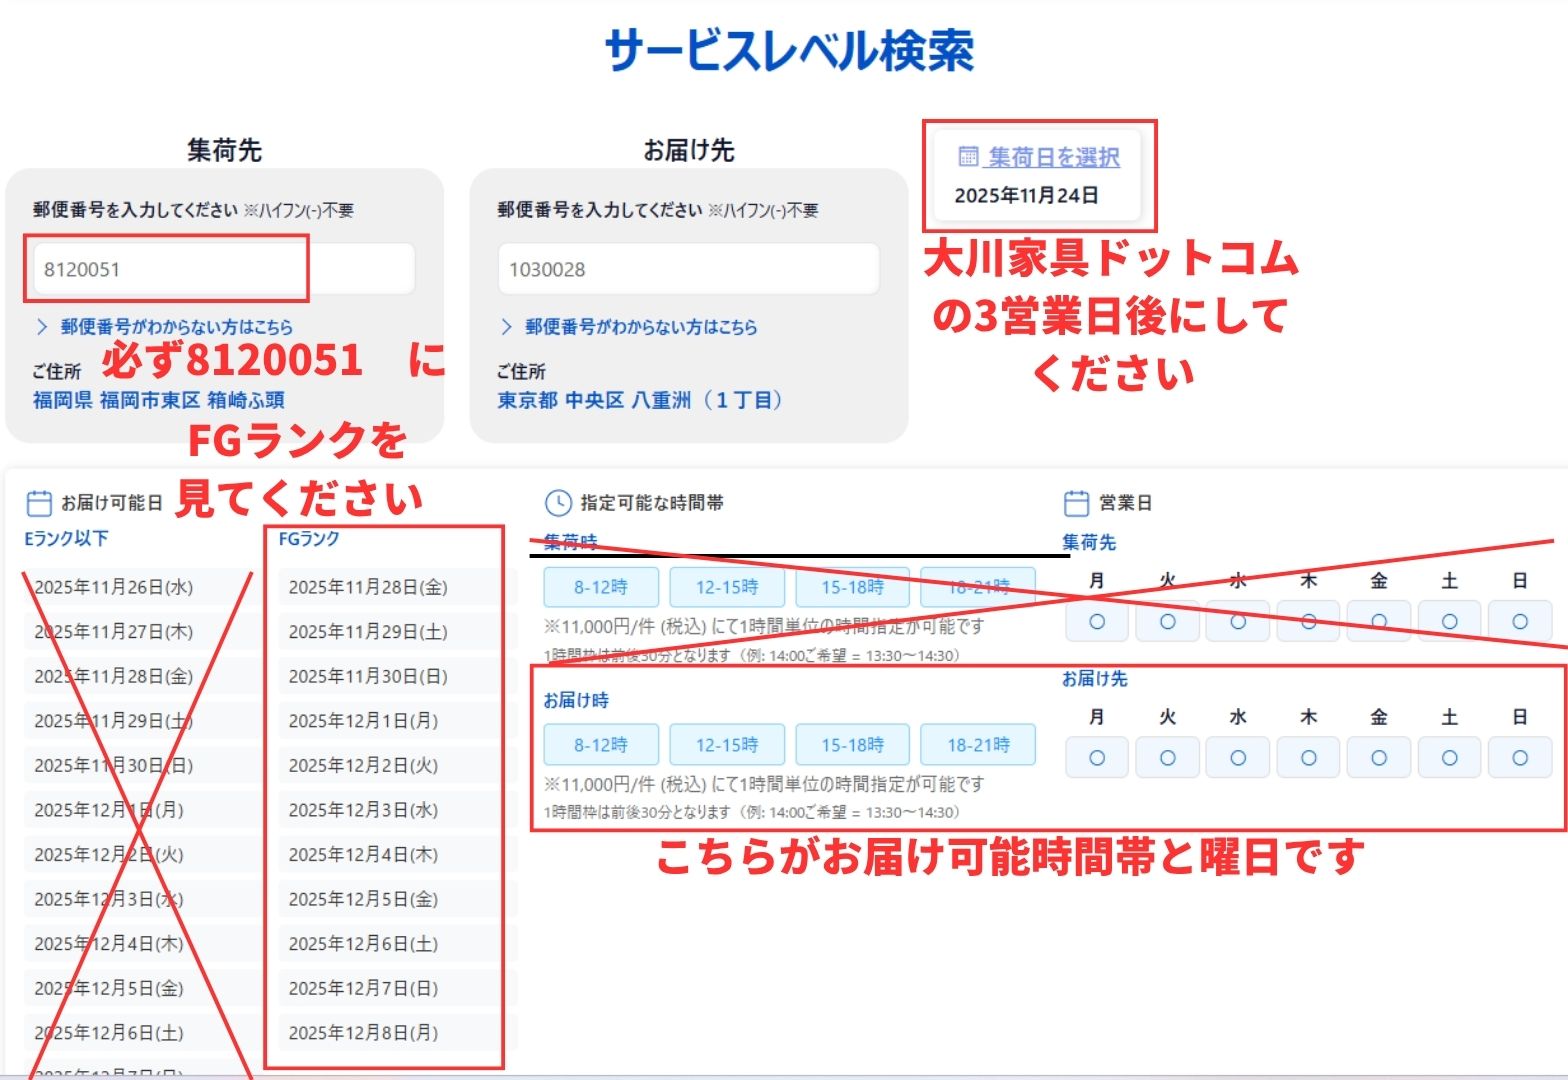1568x1080 pixels.
Task: Select 2025年11月28日(金) in the FGランク list
Action: [368, 587]
